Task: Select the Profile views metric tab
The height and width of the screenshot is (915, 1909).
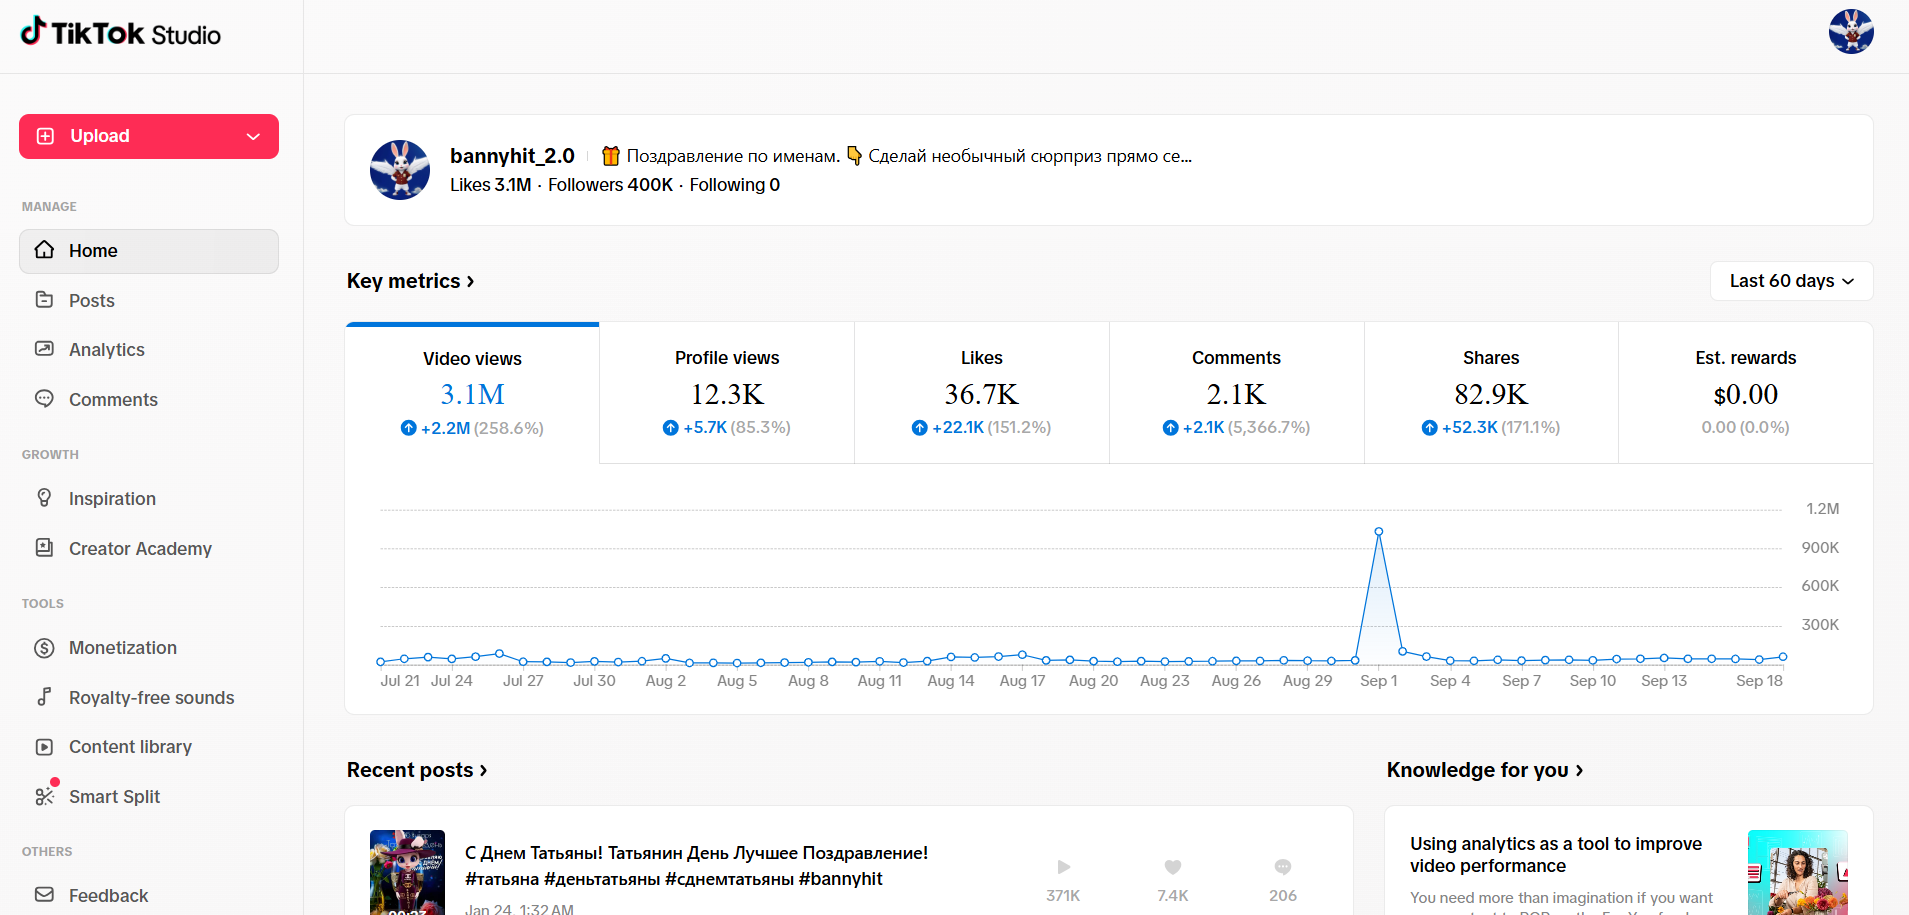Action: pos(727,393)
